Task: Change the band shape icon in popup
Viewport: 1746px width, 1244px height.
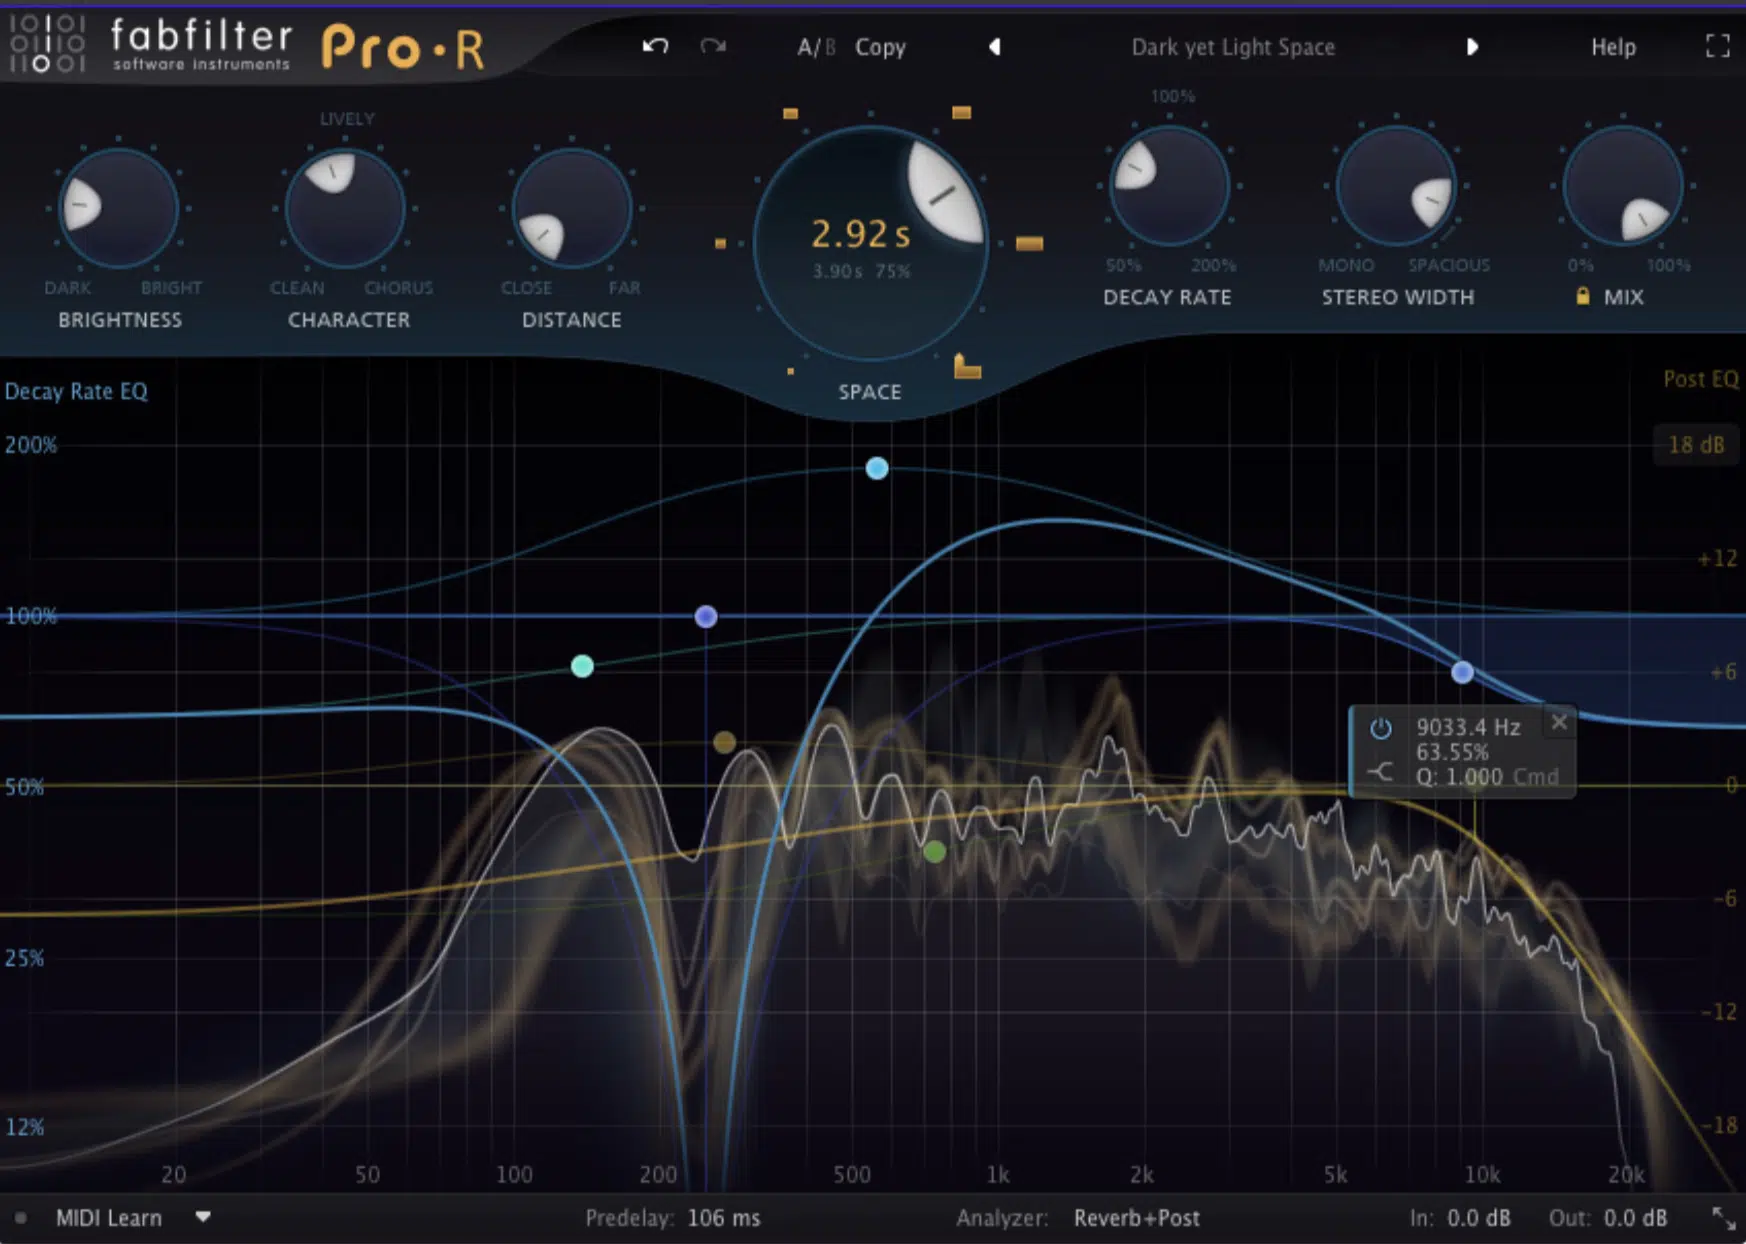Action: tap(1381, 773)
